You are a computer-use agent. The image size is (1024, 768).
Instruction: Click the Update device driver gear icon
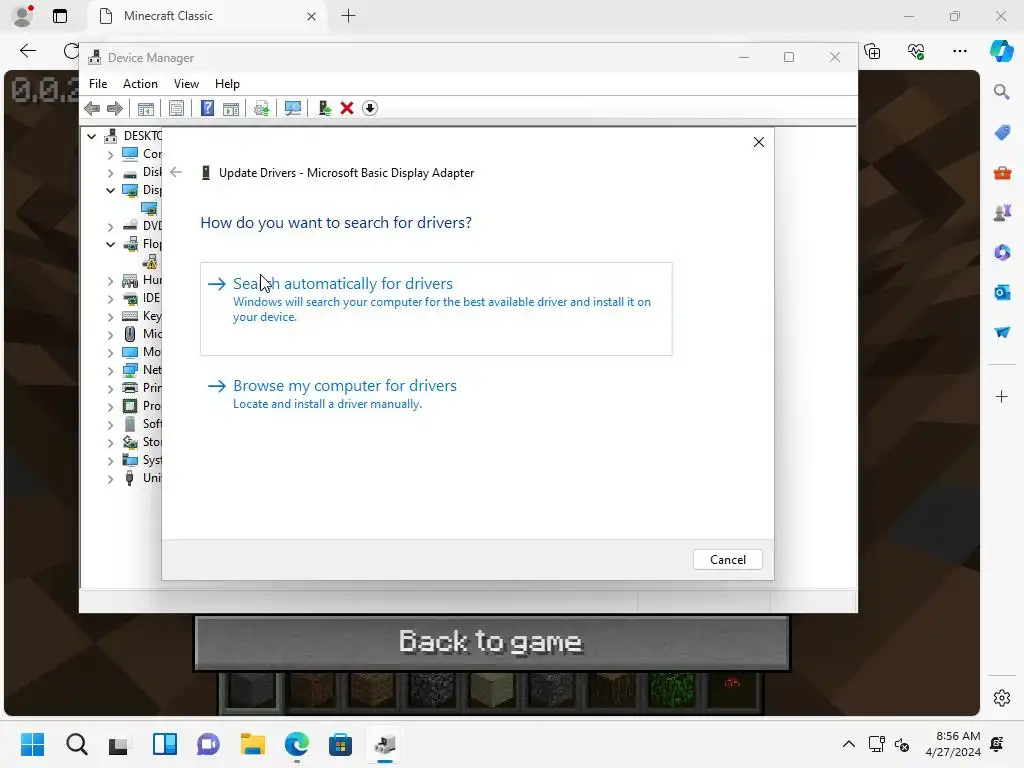click(x=261, y=108)
